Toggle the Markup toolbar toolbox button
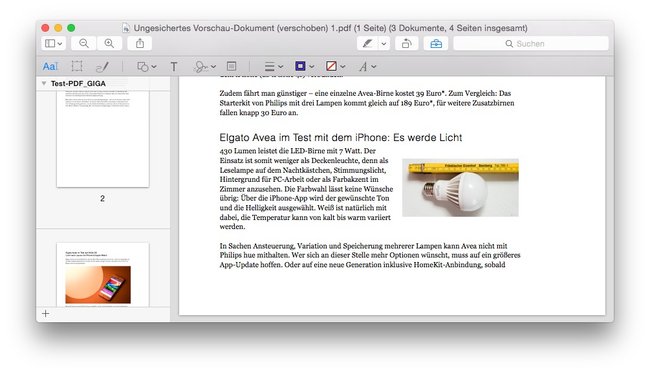Image resolution: width=650 pixels, height=374 pixels. (x=436, y=44)
